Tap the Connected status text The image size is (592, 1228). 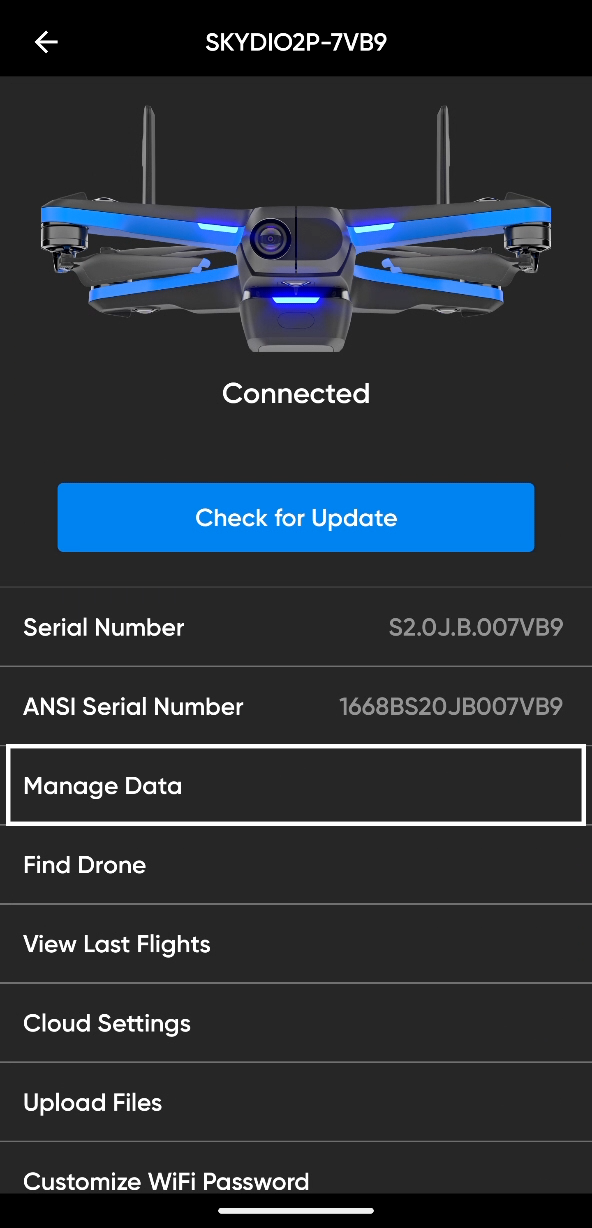pos(296,393)
